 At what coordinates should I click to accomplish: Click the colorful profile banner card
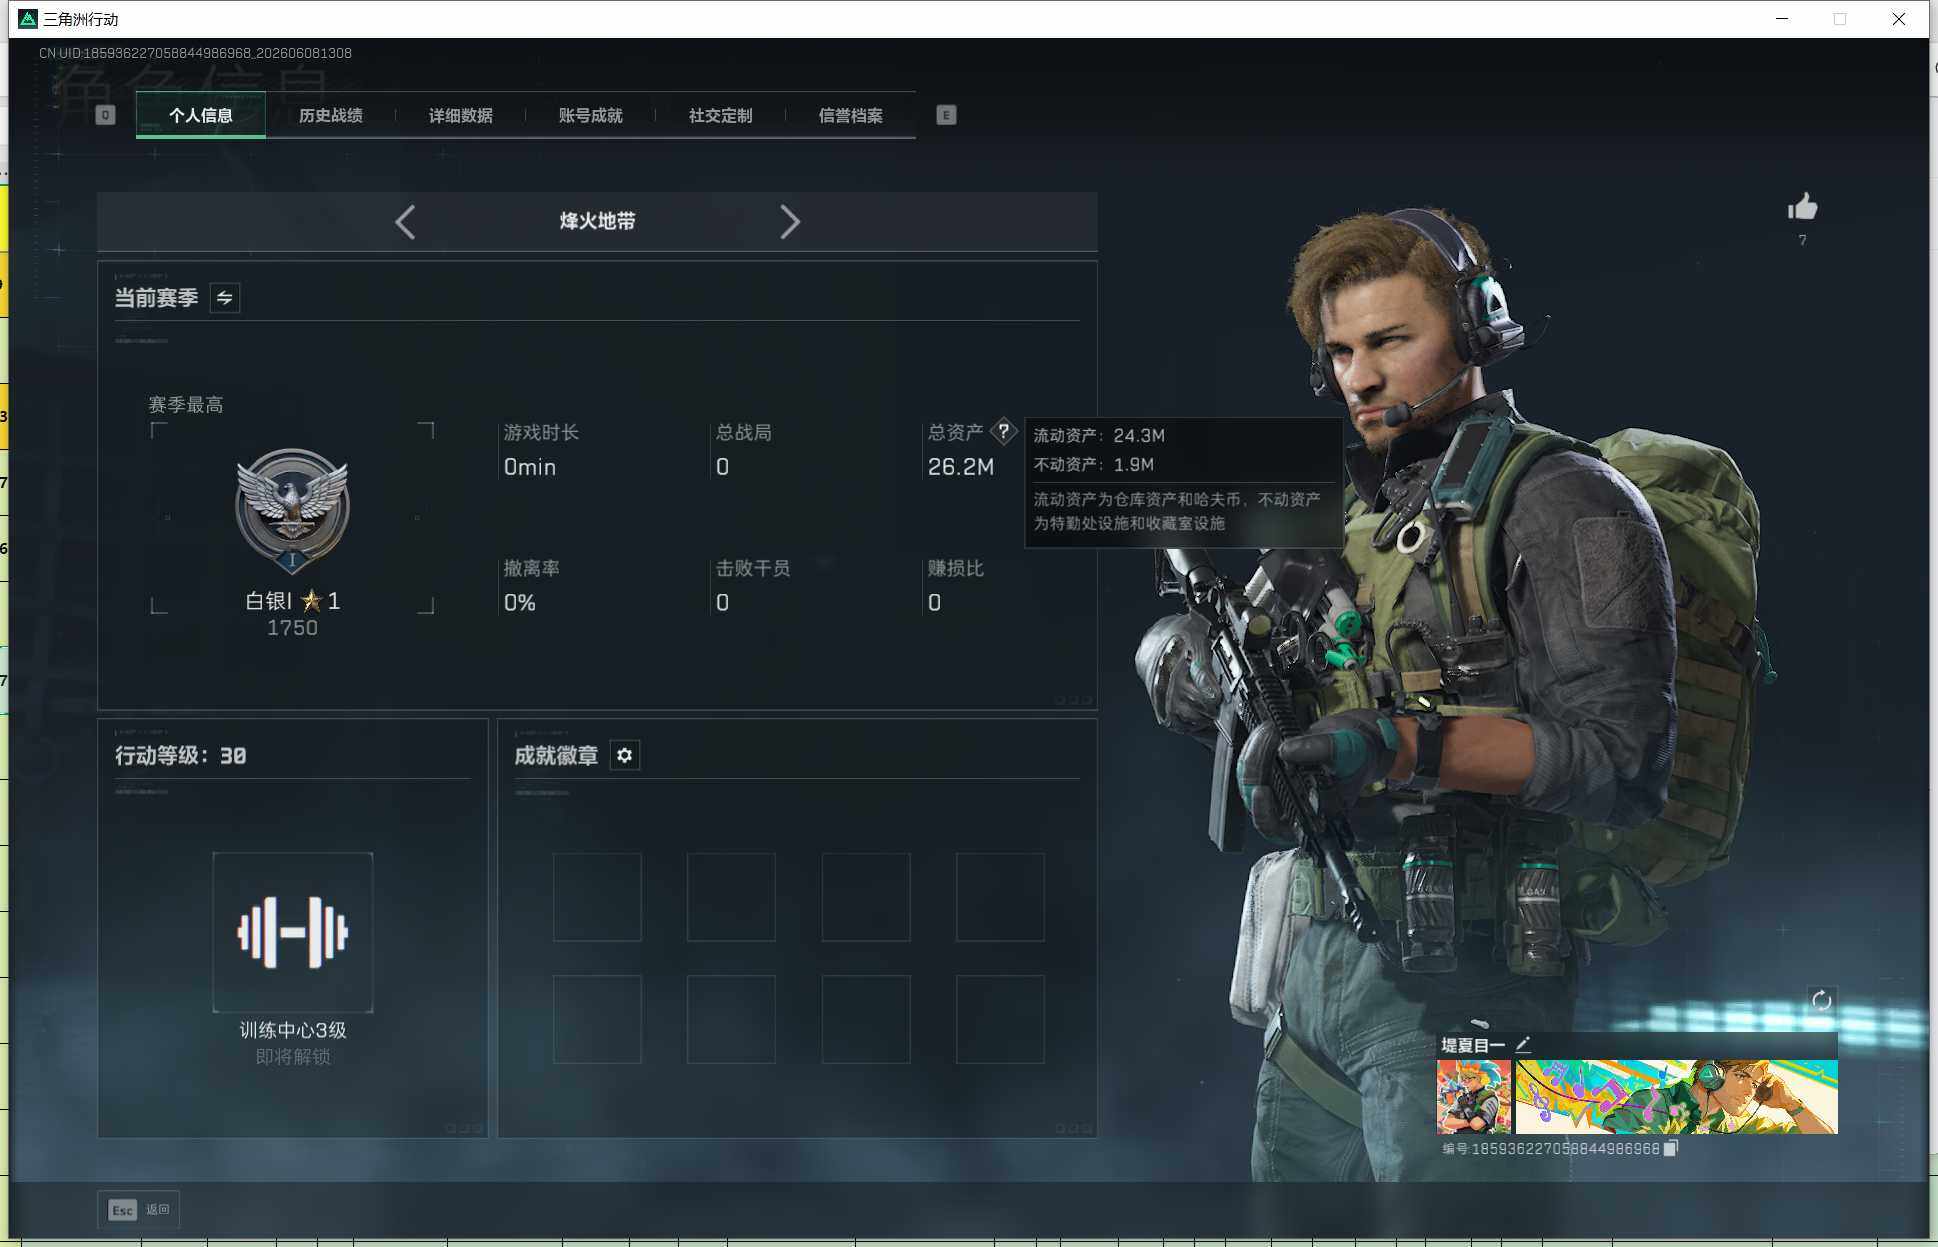(x=1677, y=1097)
